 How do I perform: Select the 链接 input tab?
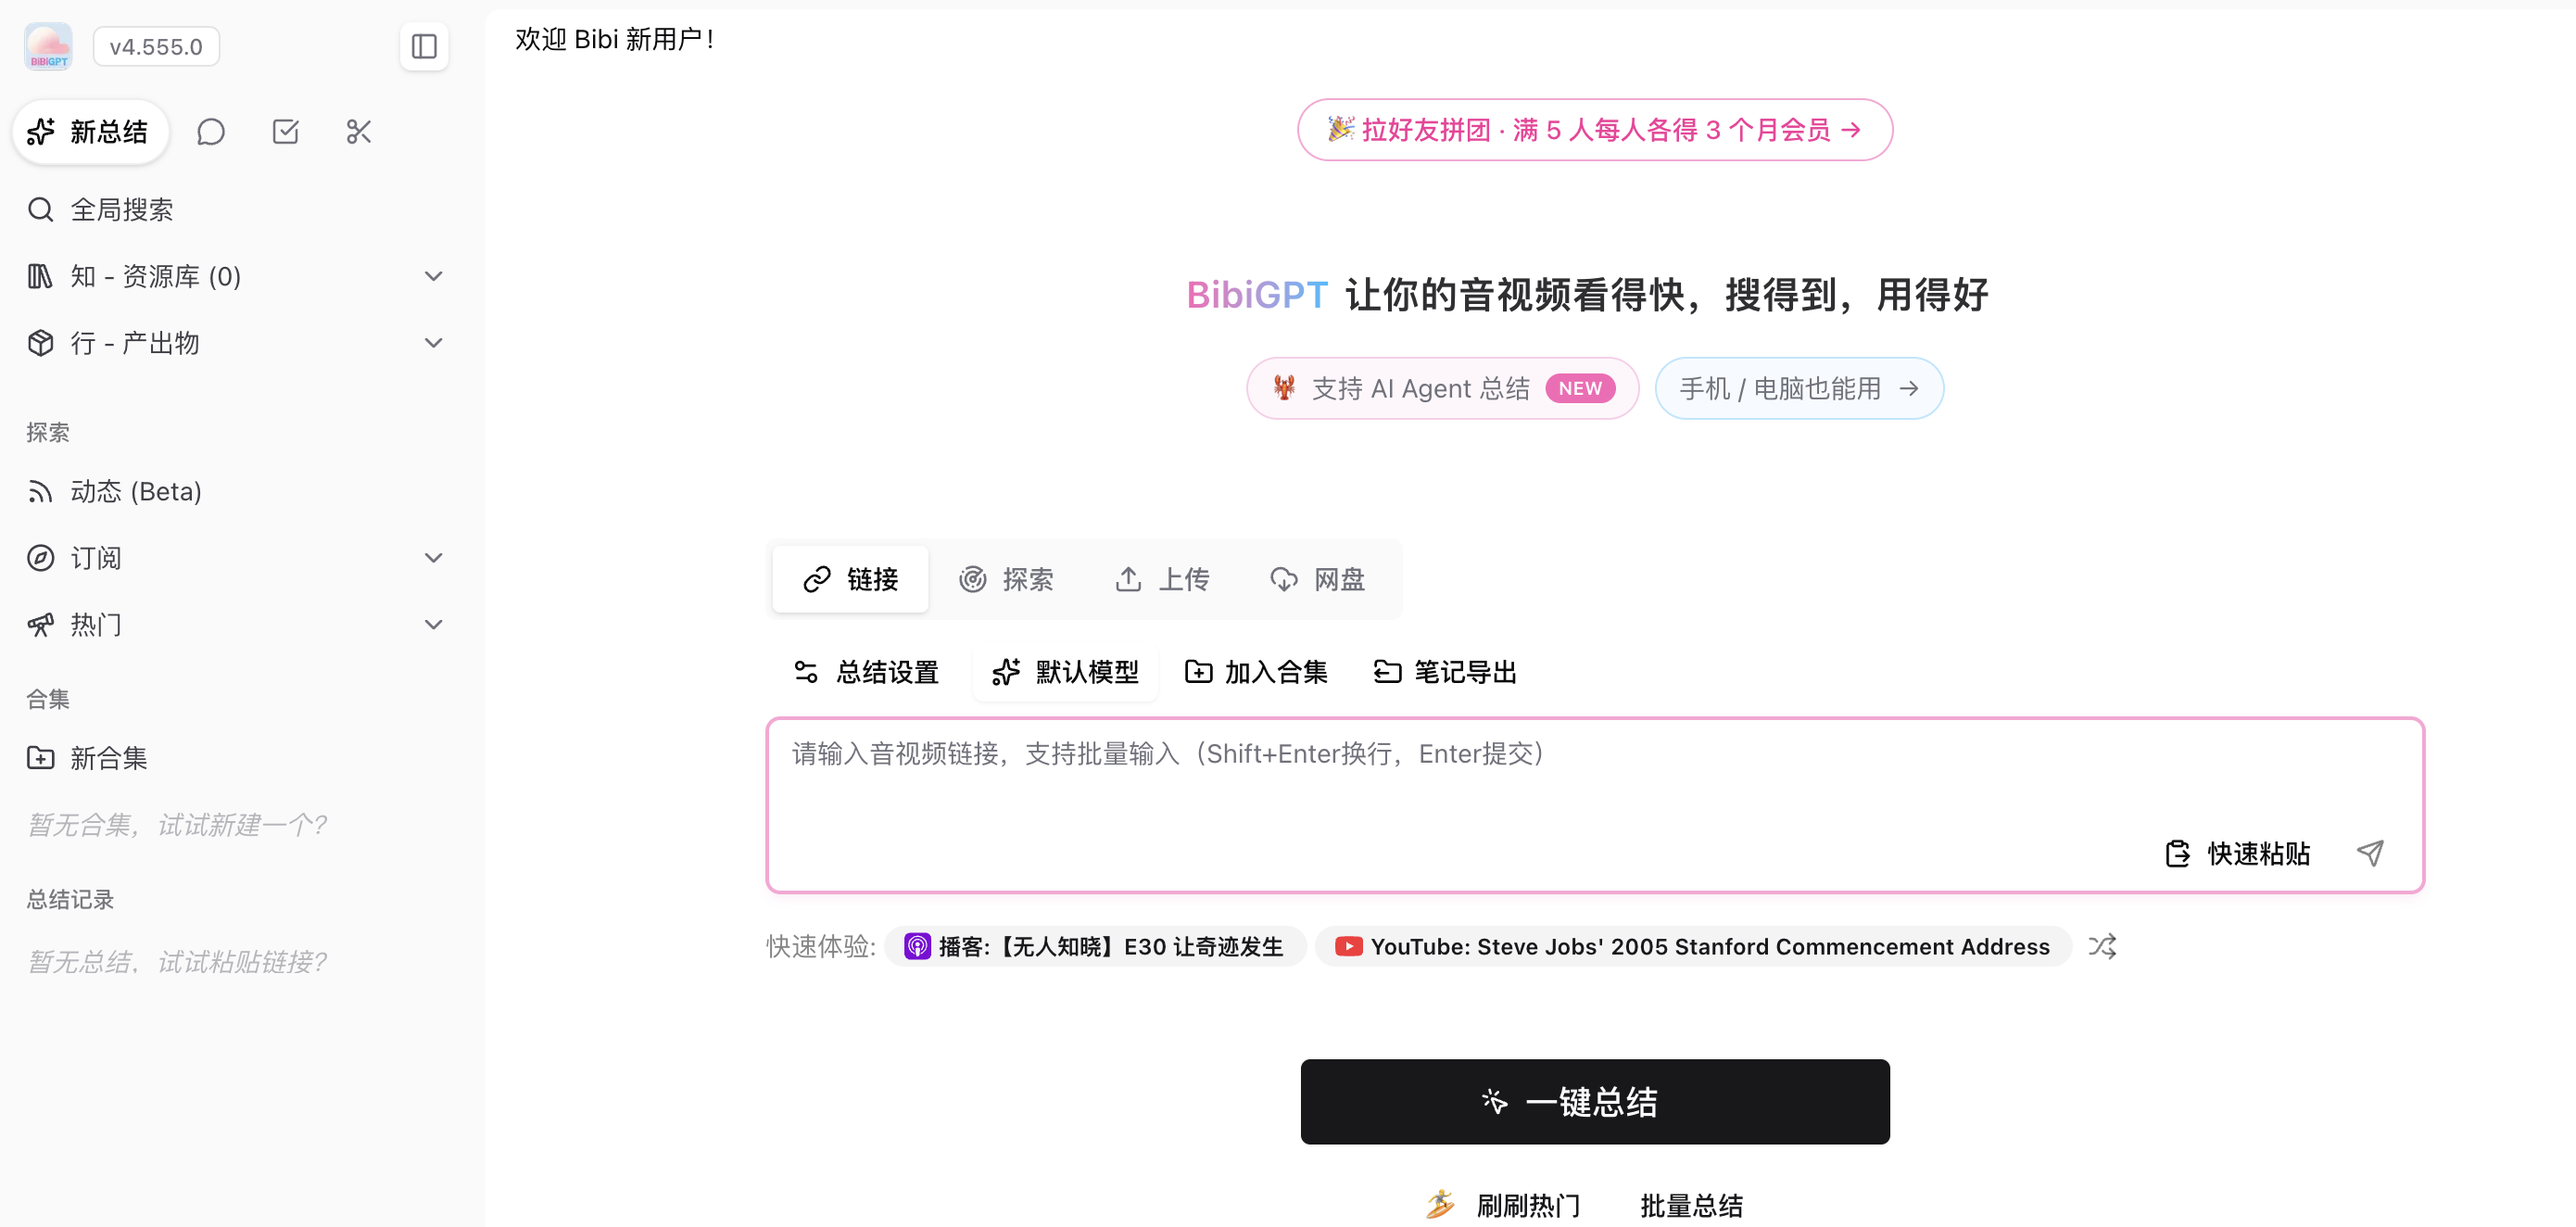coord(850,579)
